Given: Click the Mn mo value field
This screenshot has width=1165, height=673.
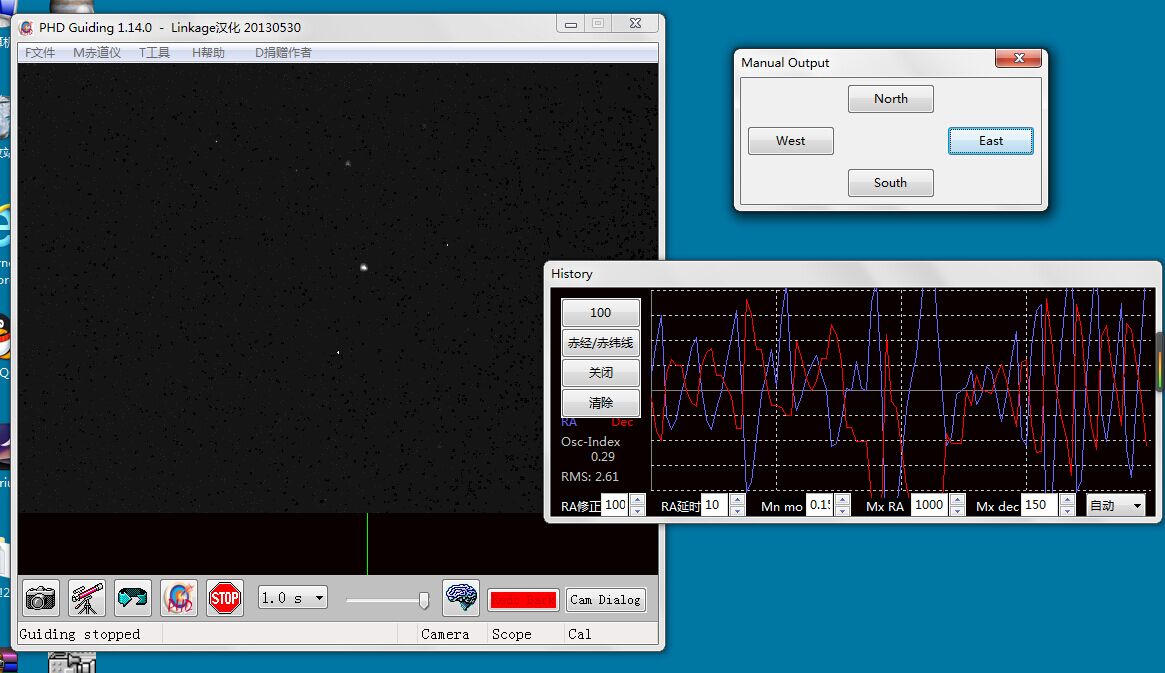Looking at the screenshot, I should (820, 505).
